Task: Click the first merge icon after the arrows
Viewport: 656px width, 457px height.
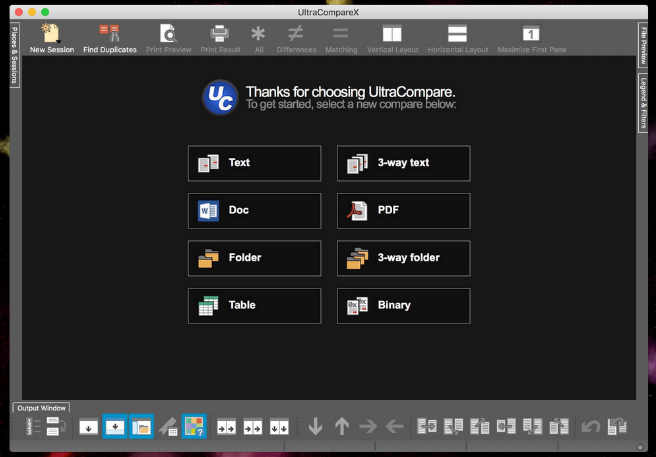Action: pyautogui.click(x=427, y=426)
